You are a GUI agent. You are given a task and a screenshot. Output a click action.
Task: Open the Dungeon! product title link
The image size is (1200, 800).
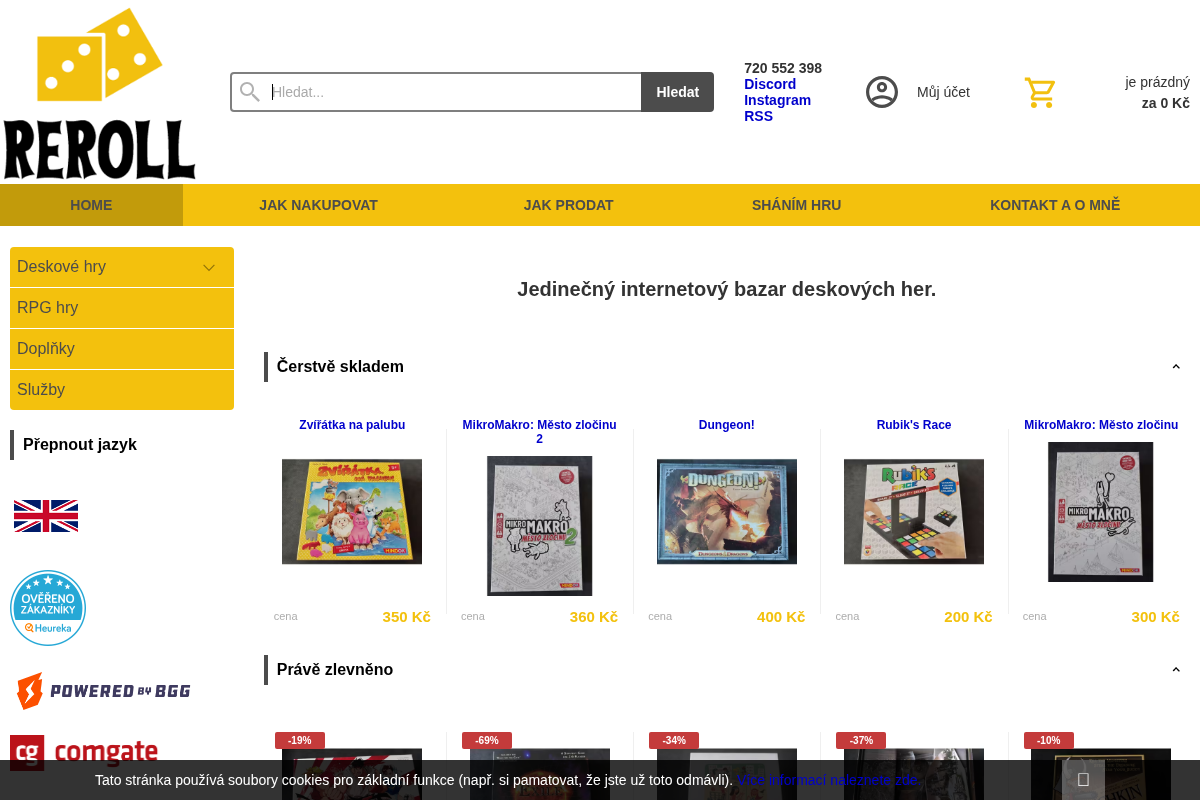[x=727, y=425]
